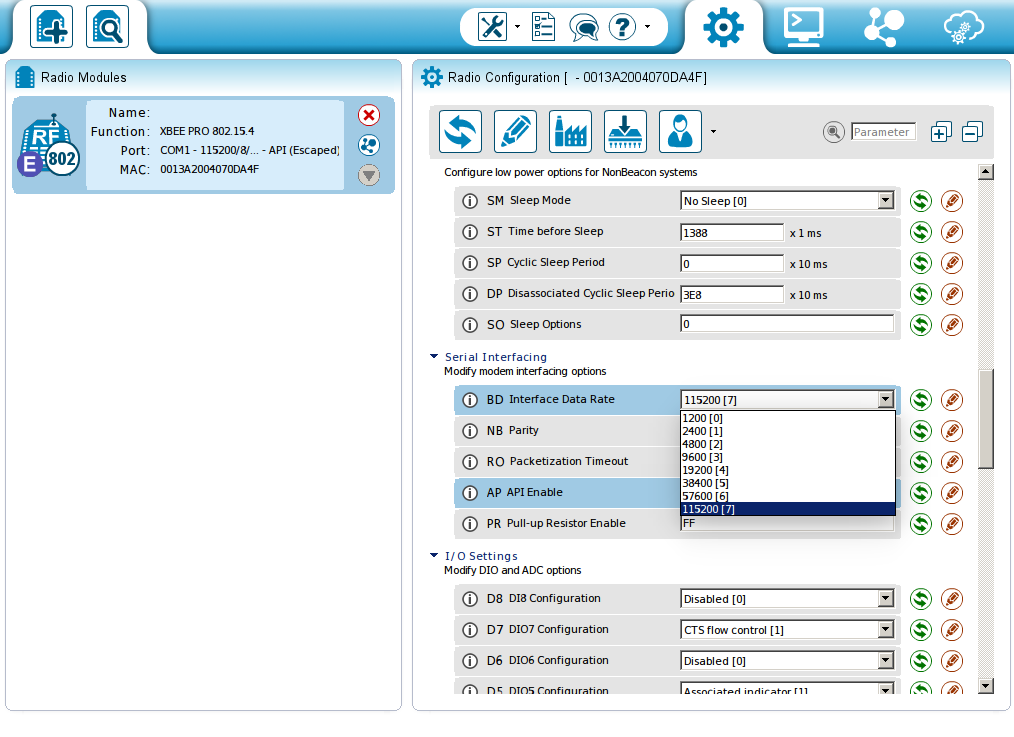The width and height of the screenshot is (1014, 737).
Task: Click the Expand all sections icon
Action: tap(941, 132)
